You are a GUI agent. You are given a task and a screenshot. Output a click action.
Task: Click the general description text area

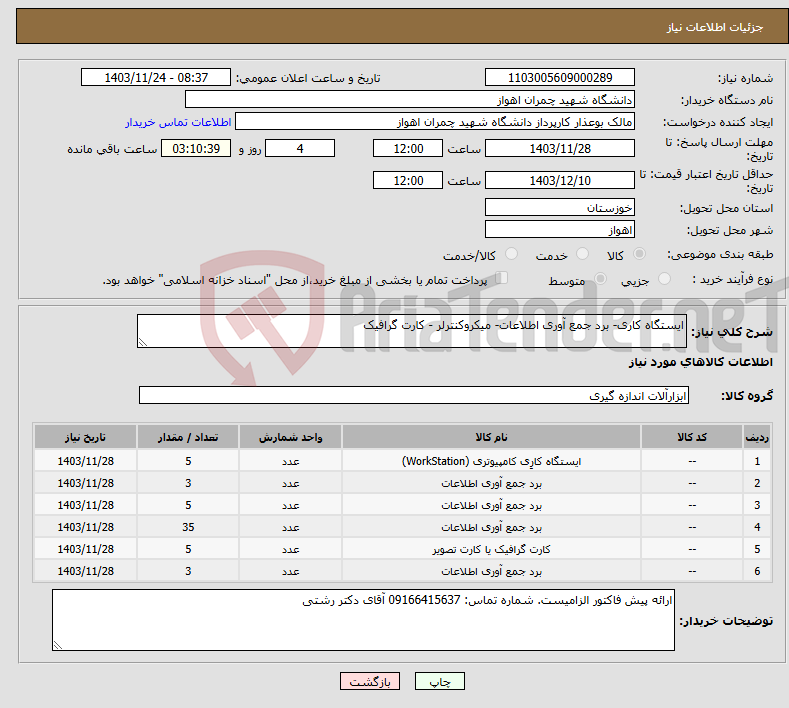[412, 331]
